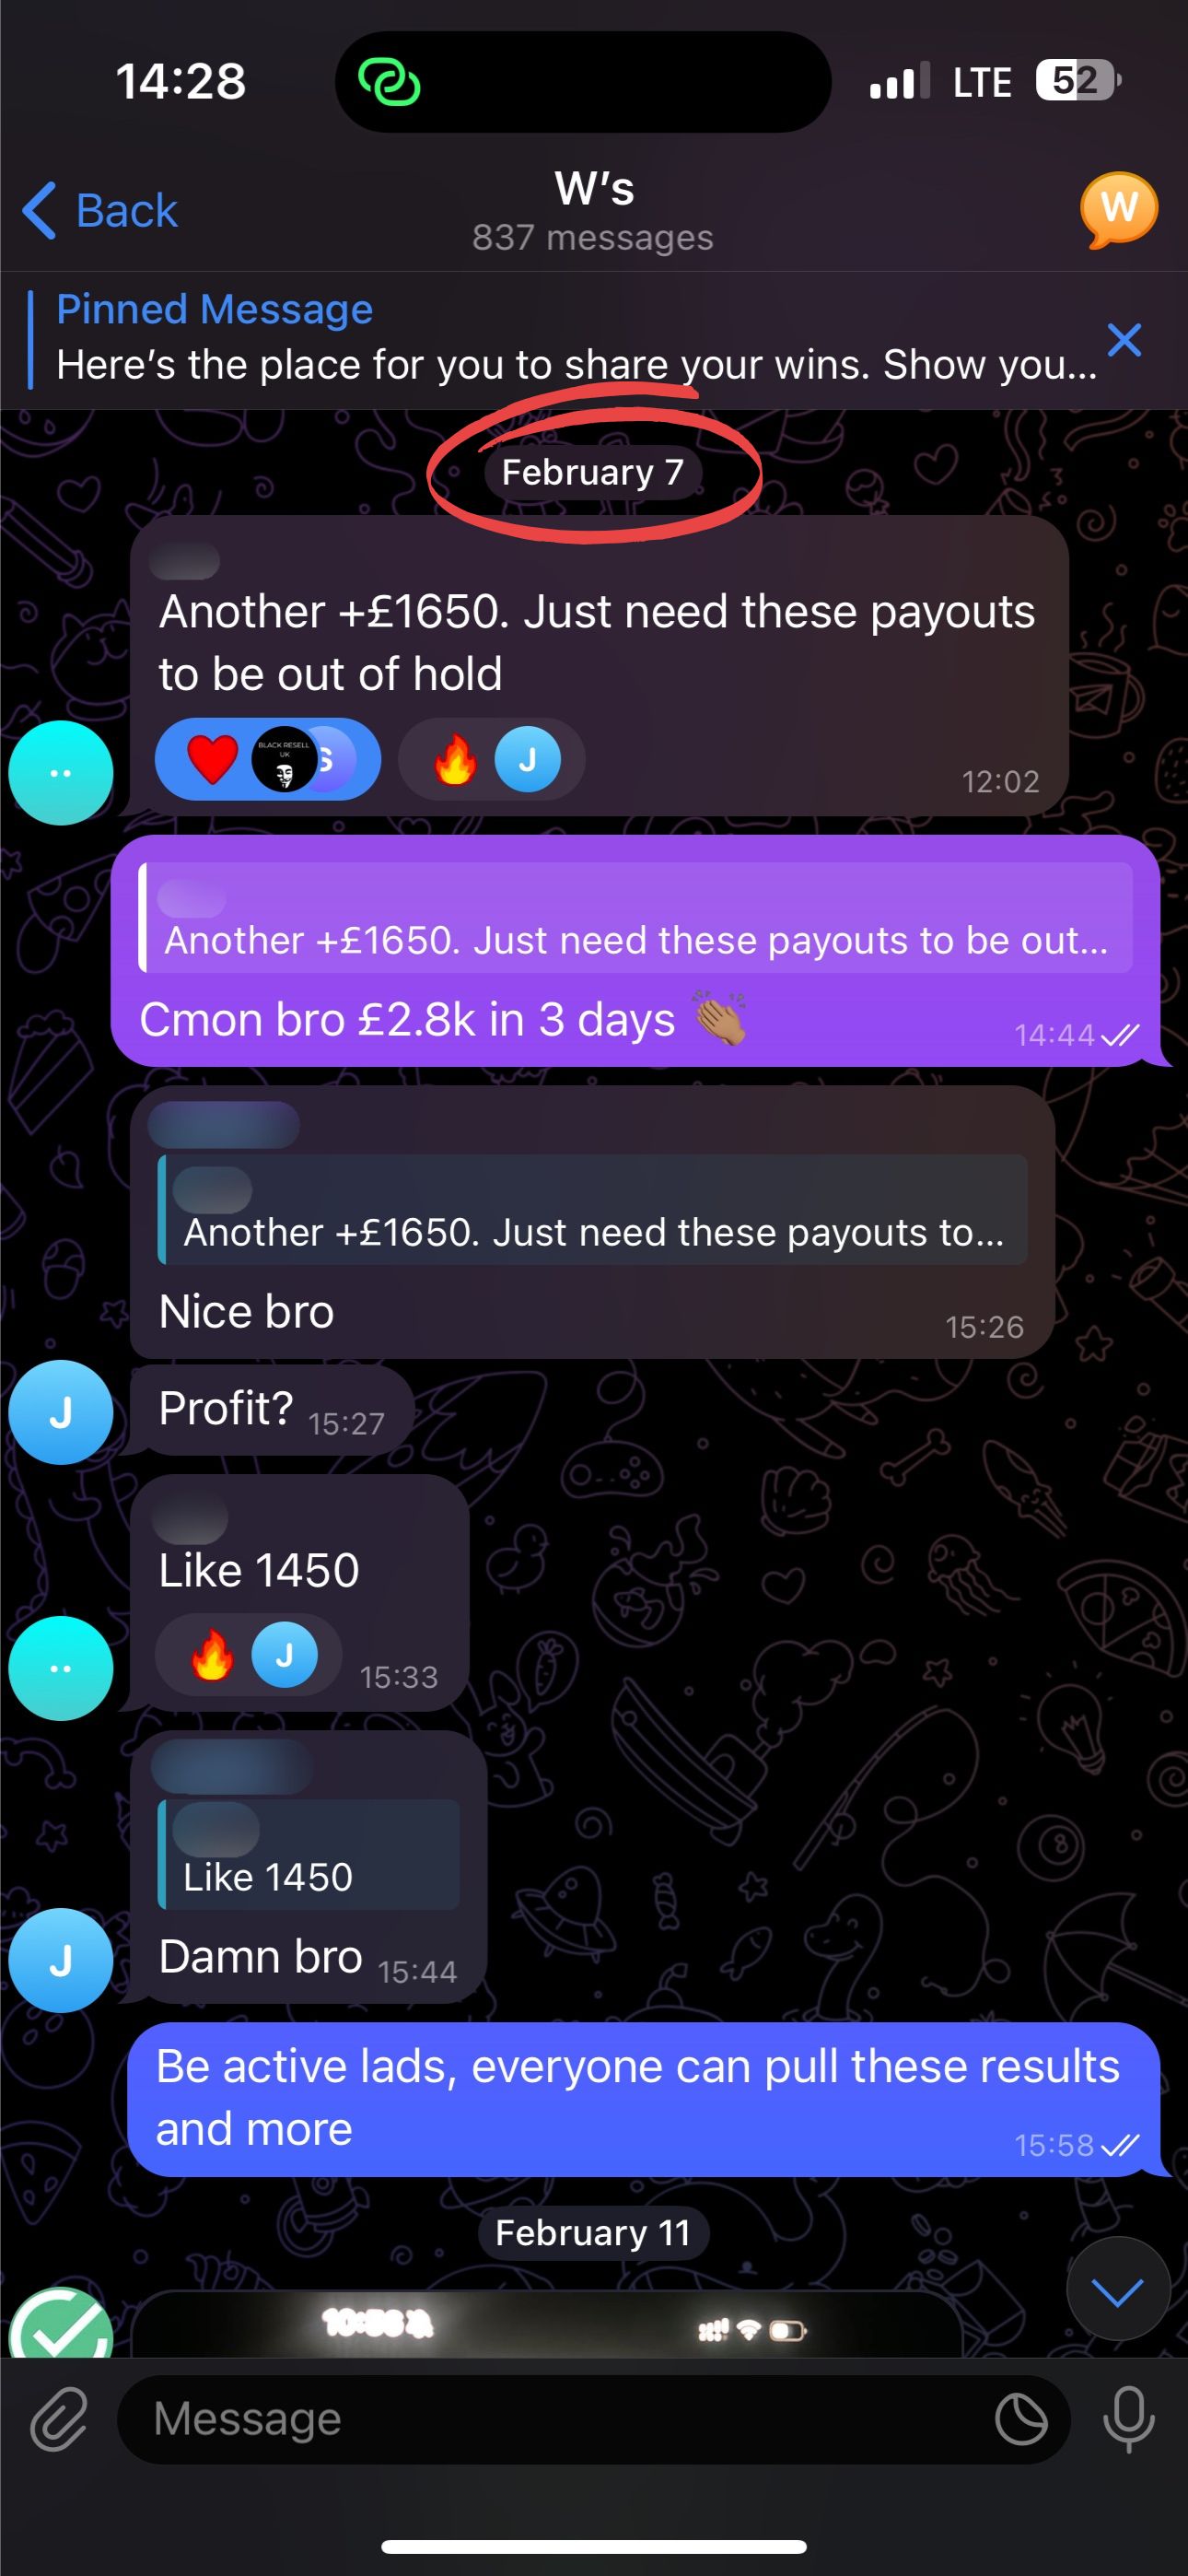The height and width of the screenshot is (2576, 1188).
Task: Tap the February 11 date label
Action: [593, 2232]
